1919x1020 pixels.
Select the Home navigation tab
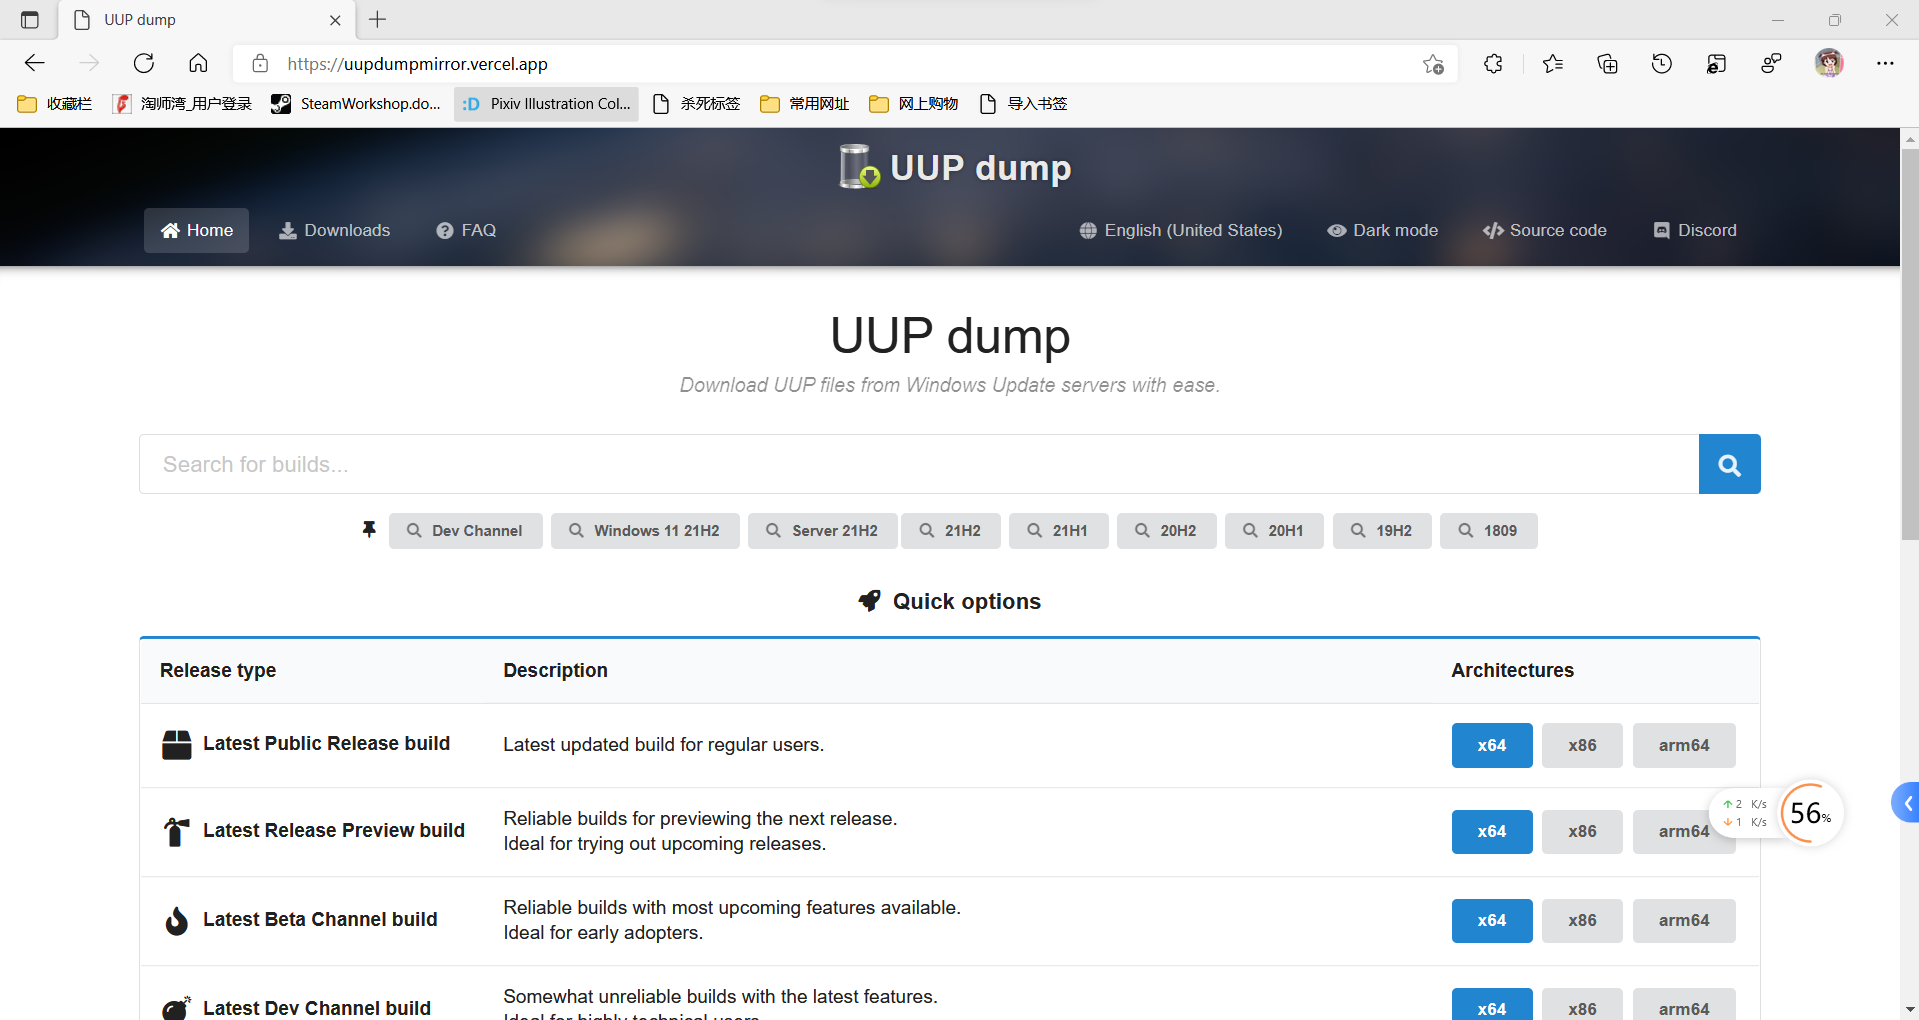tap(196, 230)
